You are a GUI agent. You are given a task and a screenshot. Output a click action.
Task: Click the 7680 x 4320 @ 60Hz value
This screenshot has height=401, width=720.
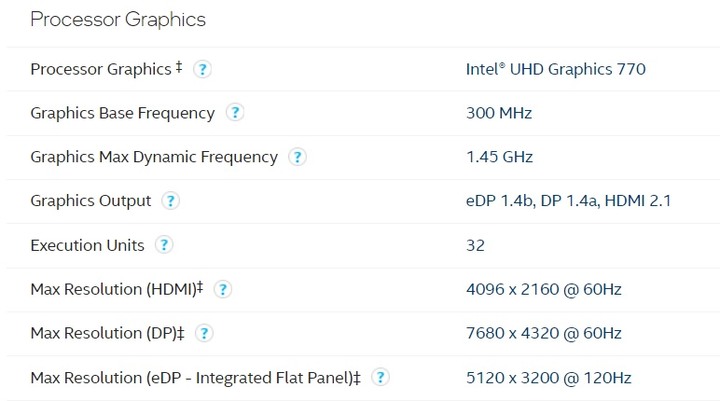pos(544,333)
